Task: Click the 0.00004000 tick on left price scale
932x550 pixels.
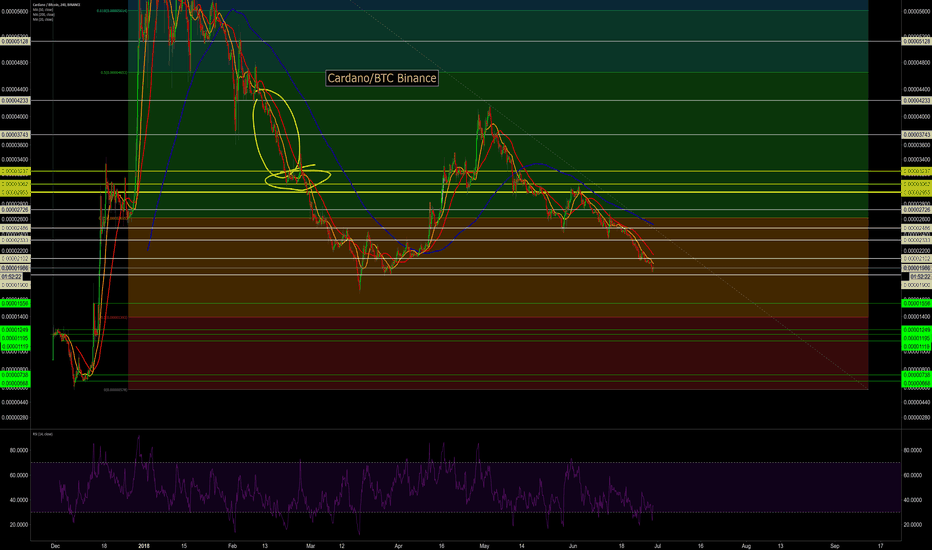Action: point(15,117)
